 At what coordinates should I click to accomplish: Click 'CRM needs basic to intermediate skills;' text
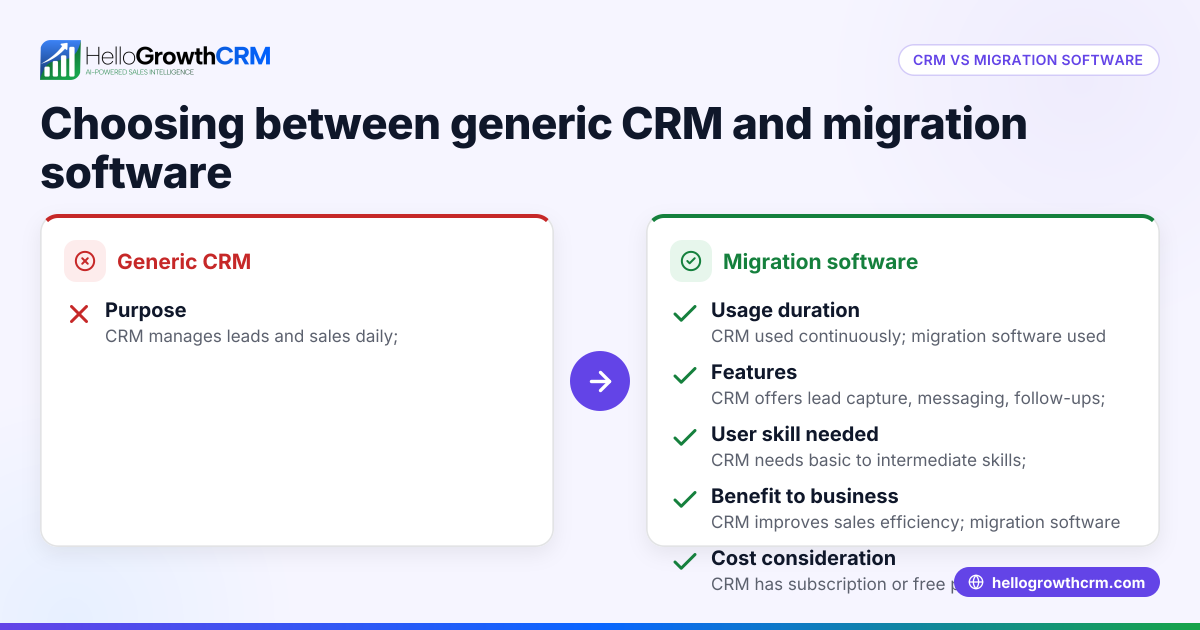click(x=869, y=460)
